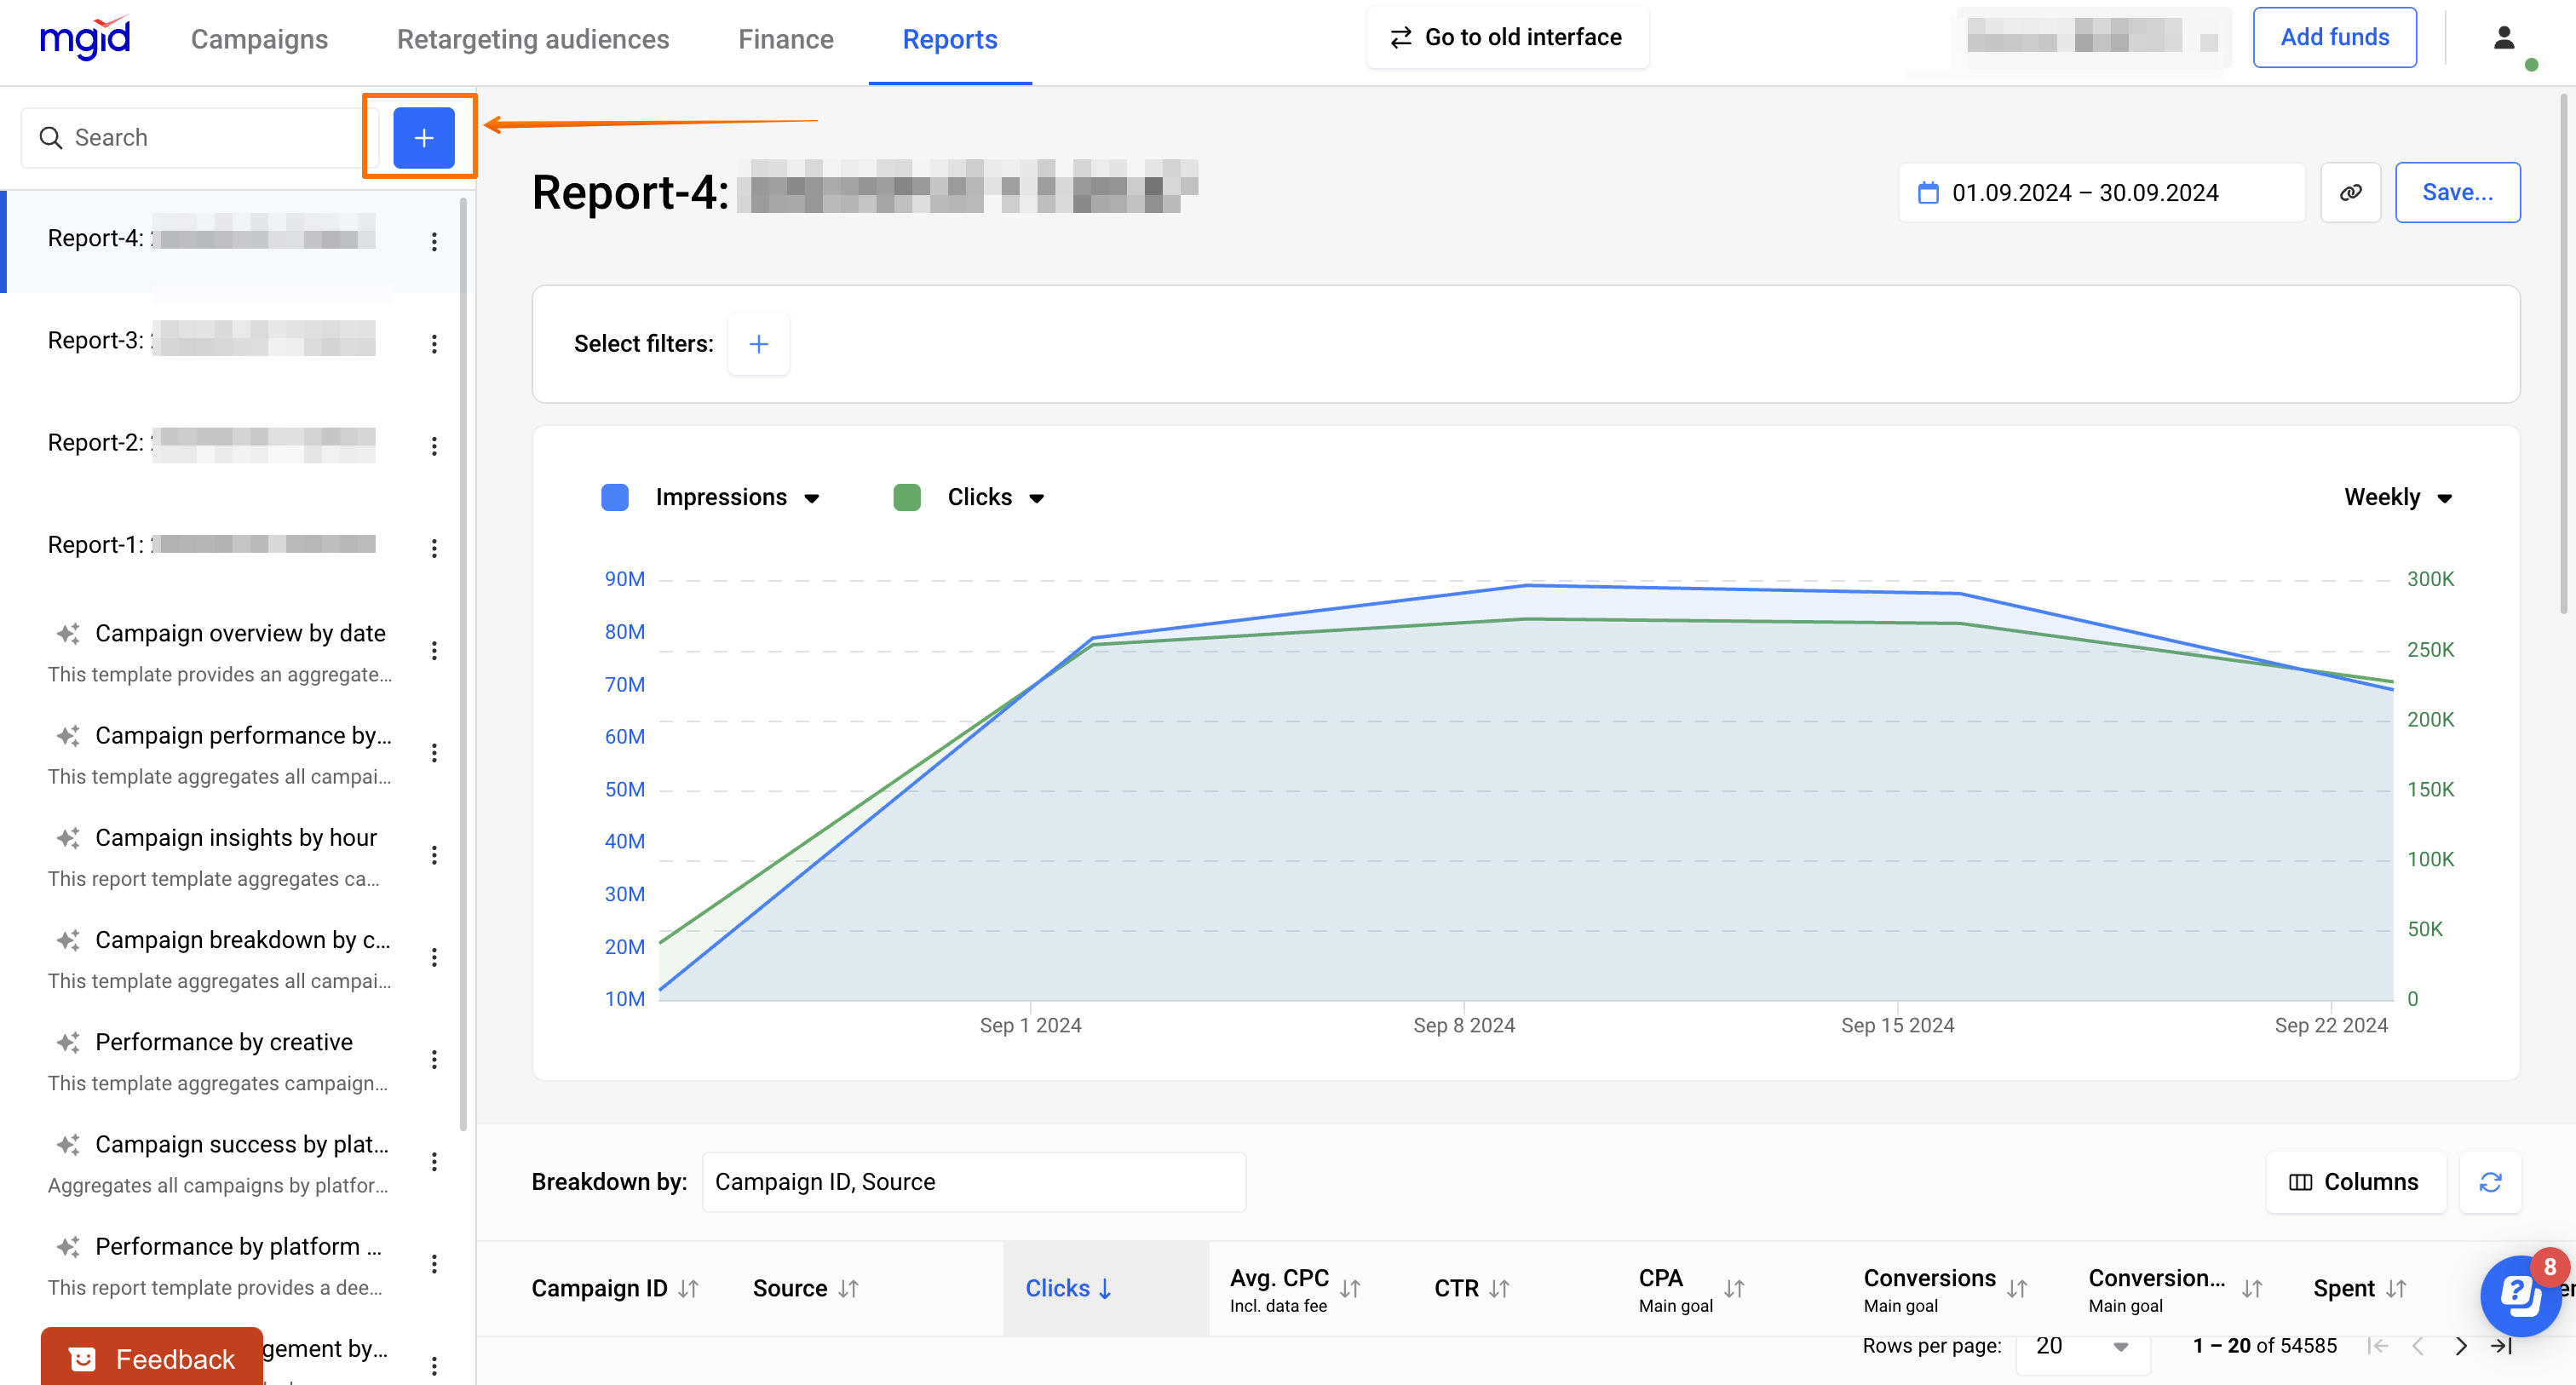Open the user account profile icon
Image resolution: width=2576 pixels, height=1385 pixels.
click(x=2503, y=38)
